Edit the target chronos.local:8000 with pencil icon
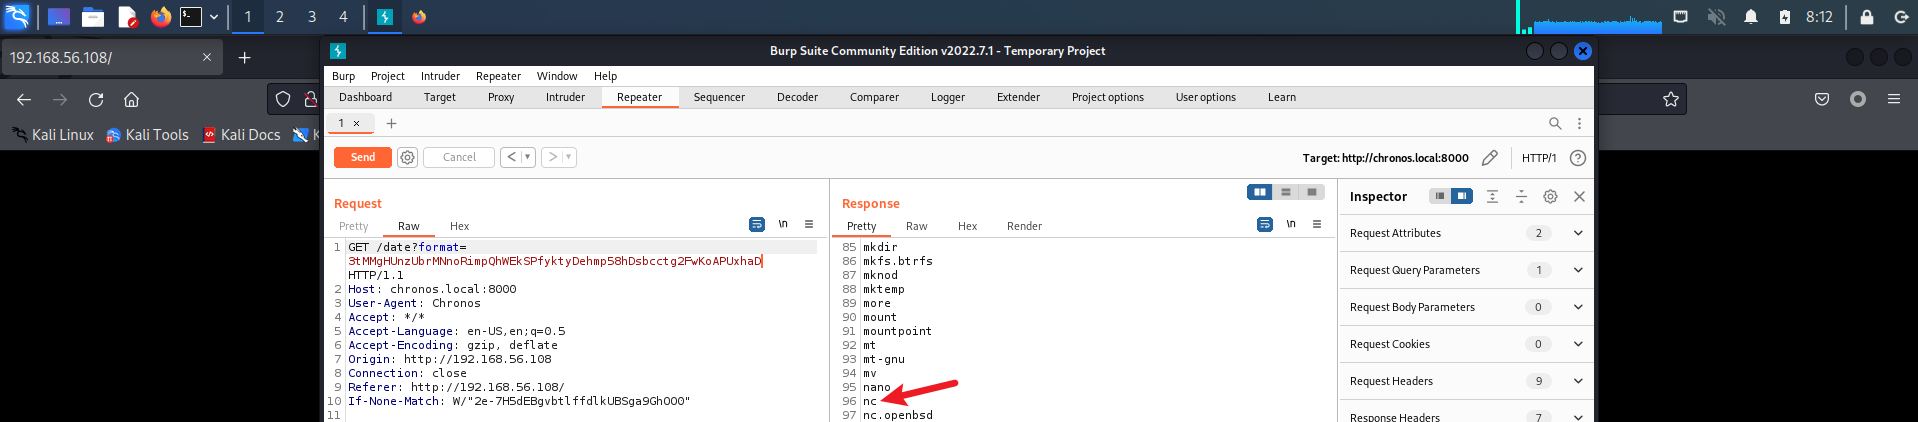This screenshot has height=422, width=1918. (x=1490, y=158)
